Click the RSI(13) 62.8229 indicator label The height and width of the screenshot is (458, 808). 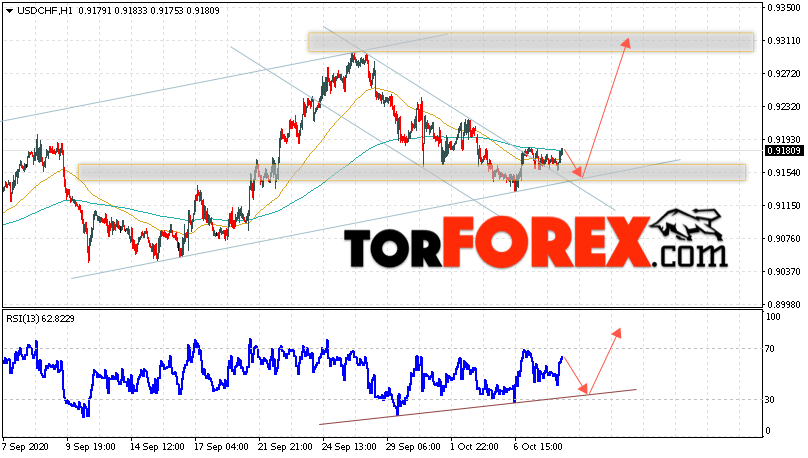(x=40, y=319)
